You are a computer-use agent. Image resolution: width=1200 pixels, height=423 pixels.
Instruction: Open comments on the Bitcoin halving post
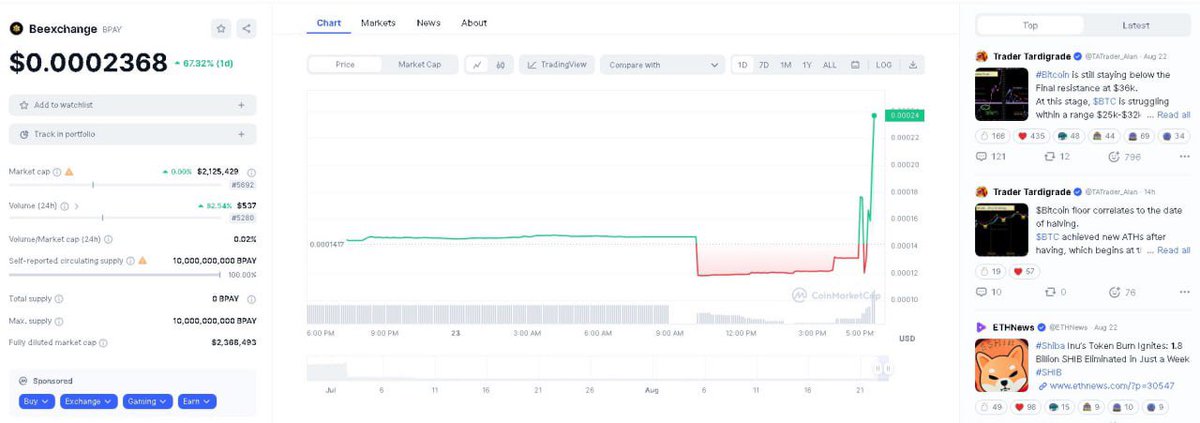pyautogui.click(x=990, y=292)
